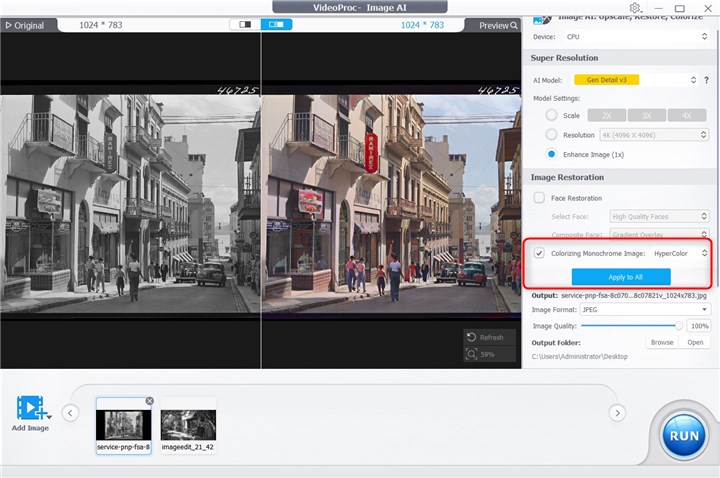Open the Image Format JPEG dropdown
Screen dimensions: 720x478
646,310
